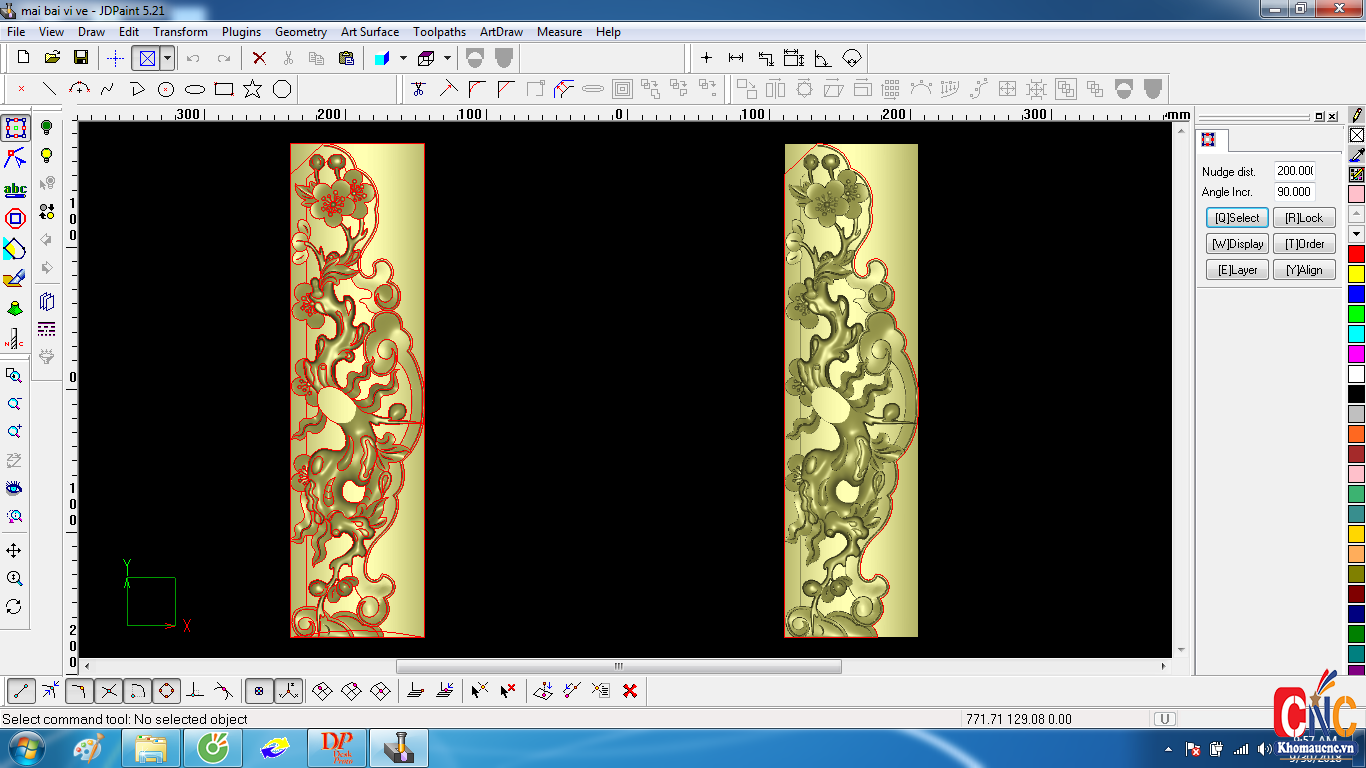1366x768 pixels.
Task: Select the polygon drawing tool
Action: (282, 89)
